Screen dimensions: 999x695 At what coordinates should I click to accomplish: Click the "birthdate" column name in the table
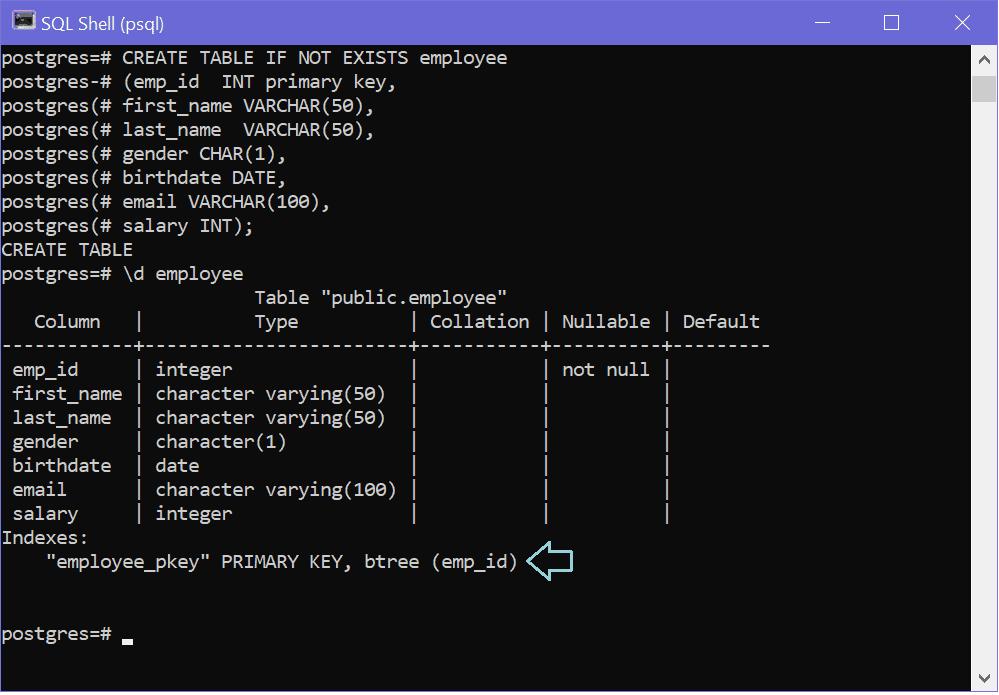(x=62, y=465)
